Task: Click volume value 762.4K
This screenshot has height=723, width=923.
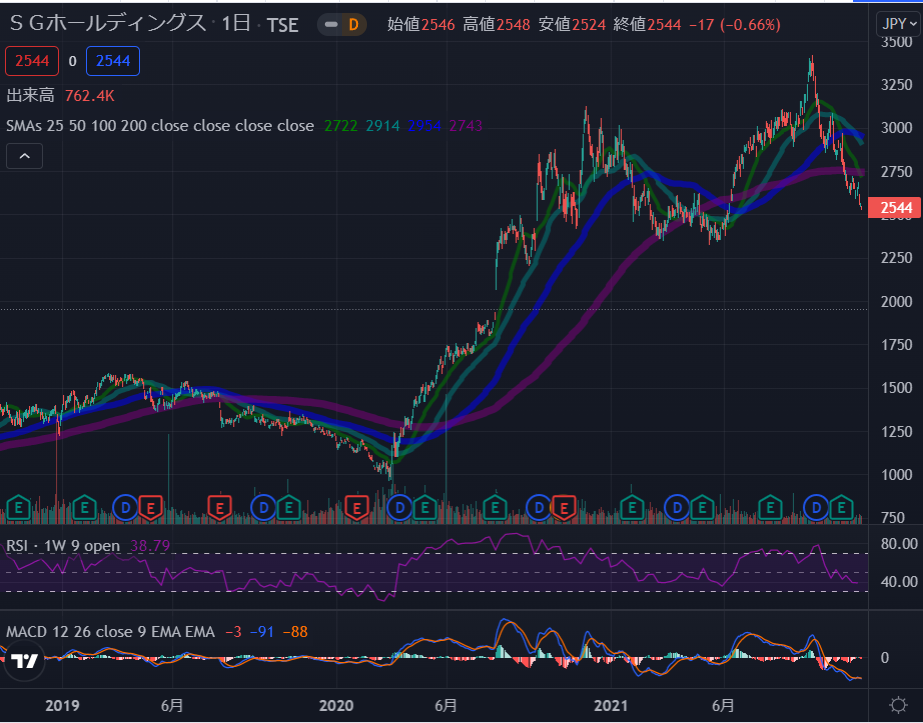Action: click(89, 95)
